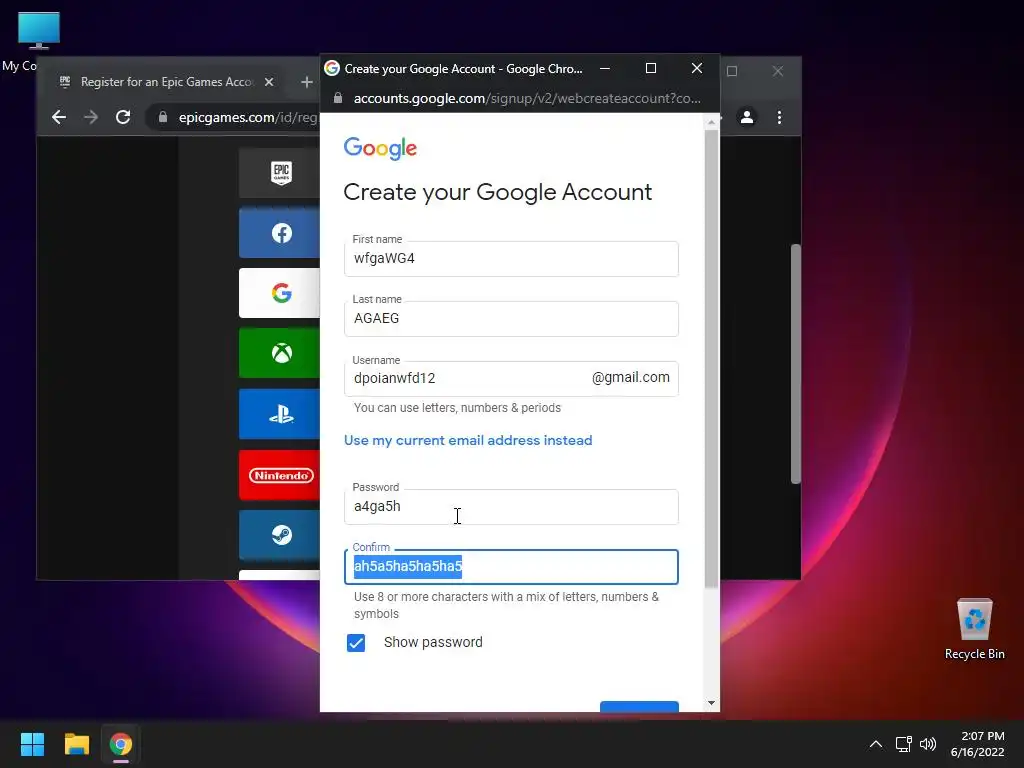Click the Google popup scrollbar down arrow
Viewport: 1024px width, 768px height.
pyautogui.click(x=711, y=703)
